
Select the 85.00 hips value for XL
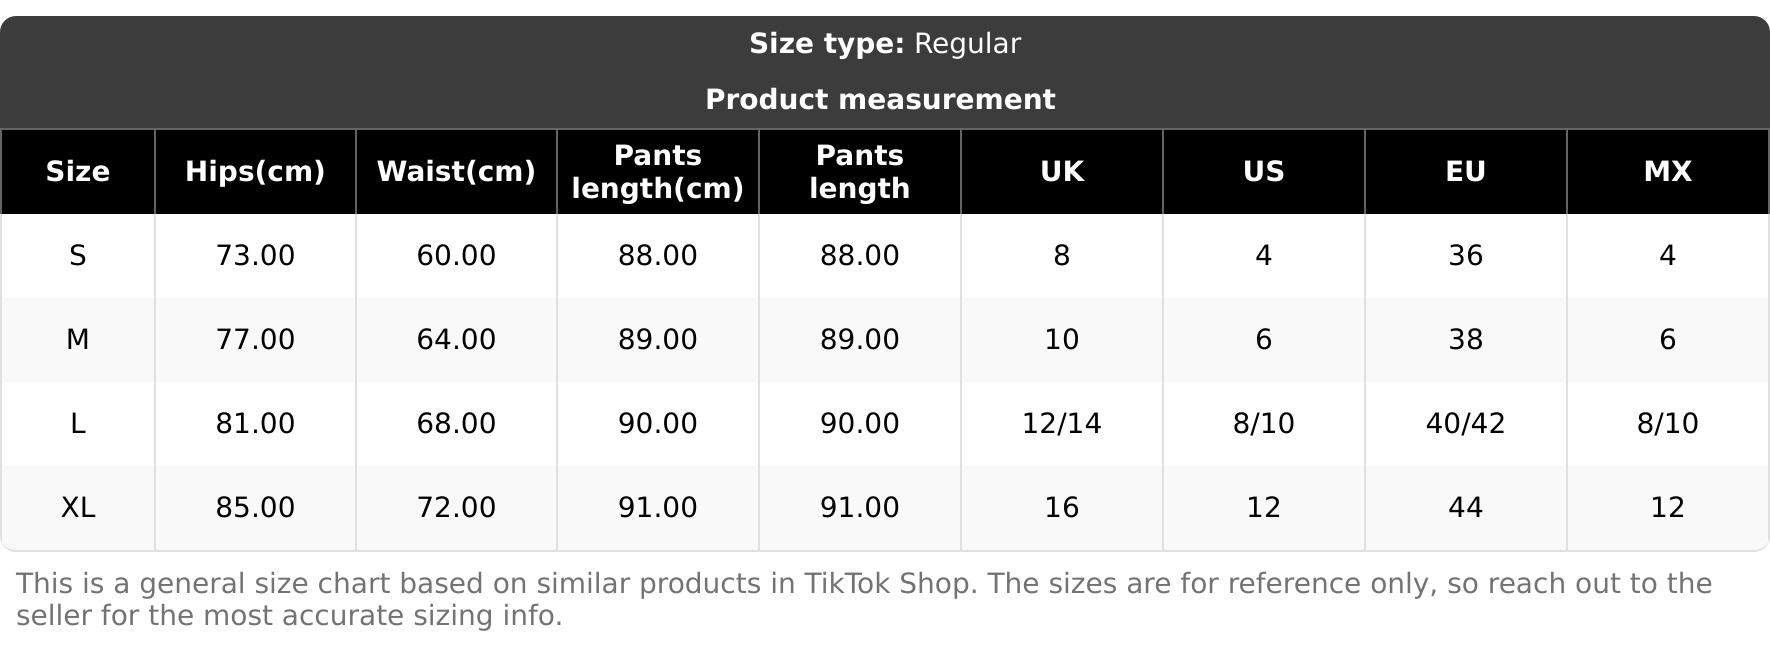[x=255, y=508]
